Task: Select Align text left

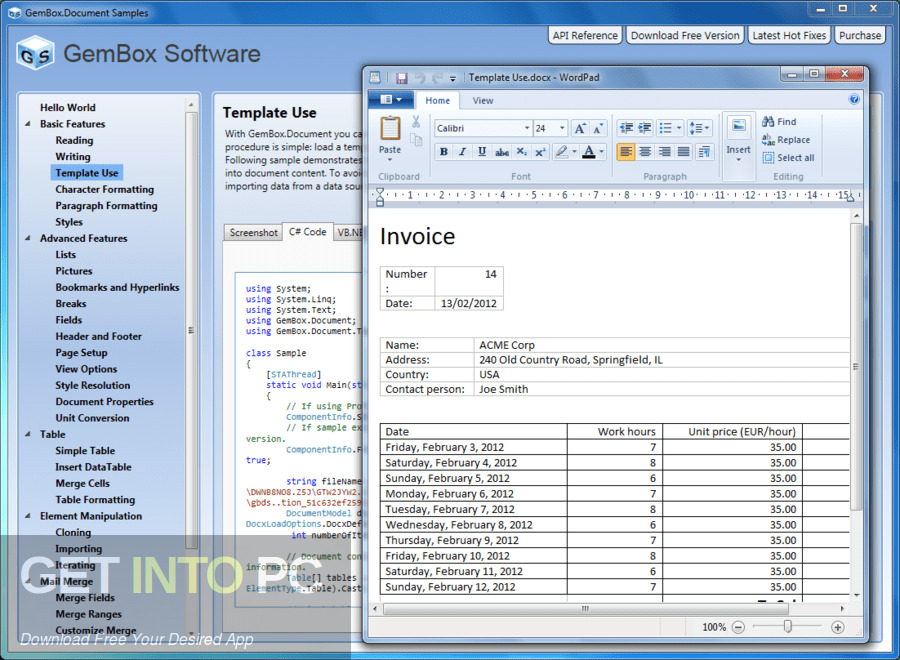Action: pos(626,152)
